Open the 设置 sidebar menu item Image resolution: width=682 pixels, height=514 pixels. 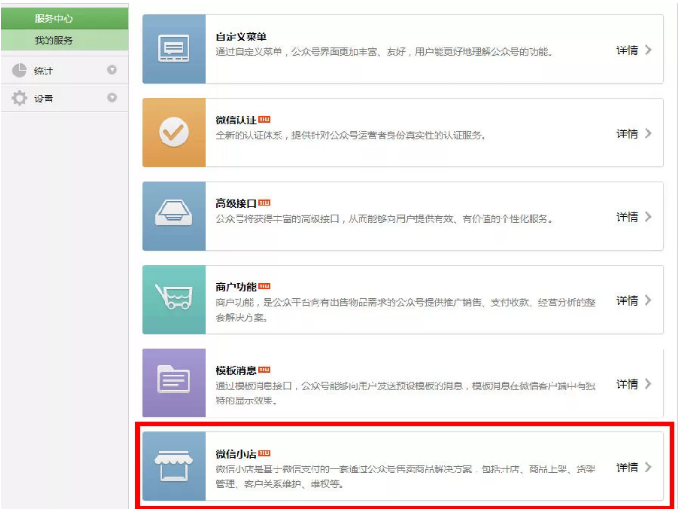[x=64, y=98]
